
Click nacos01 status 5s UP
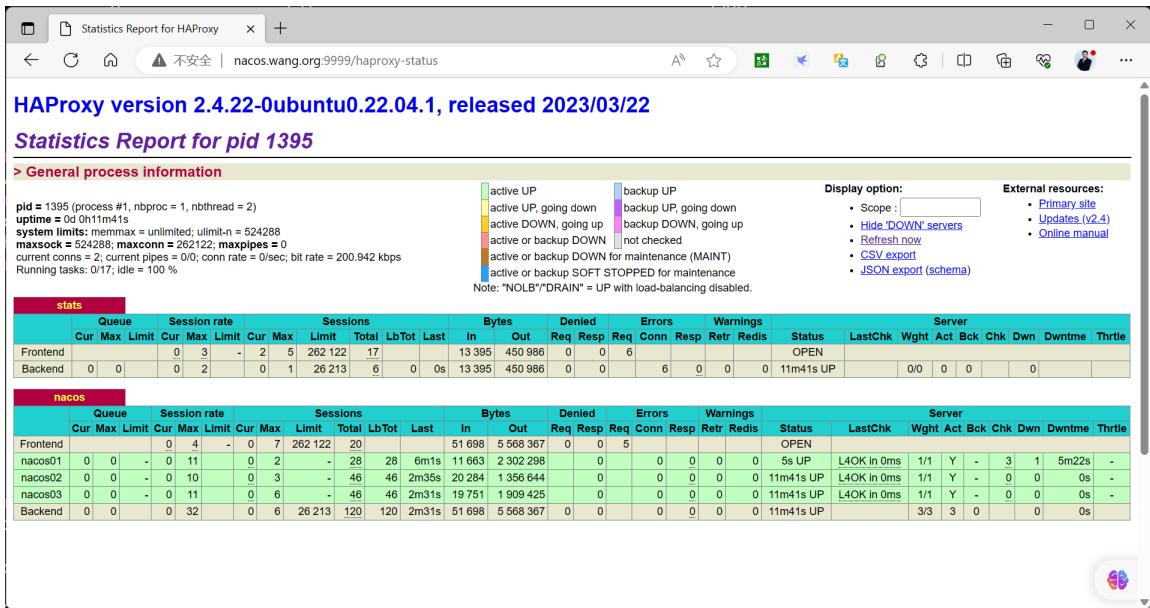click(796, 461)
